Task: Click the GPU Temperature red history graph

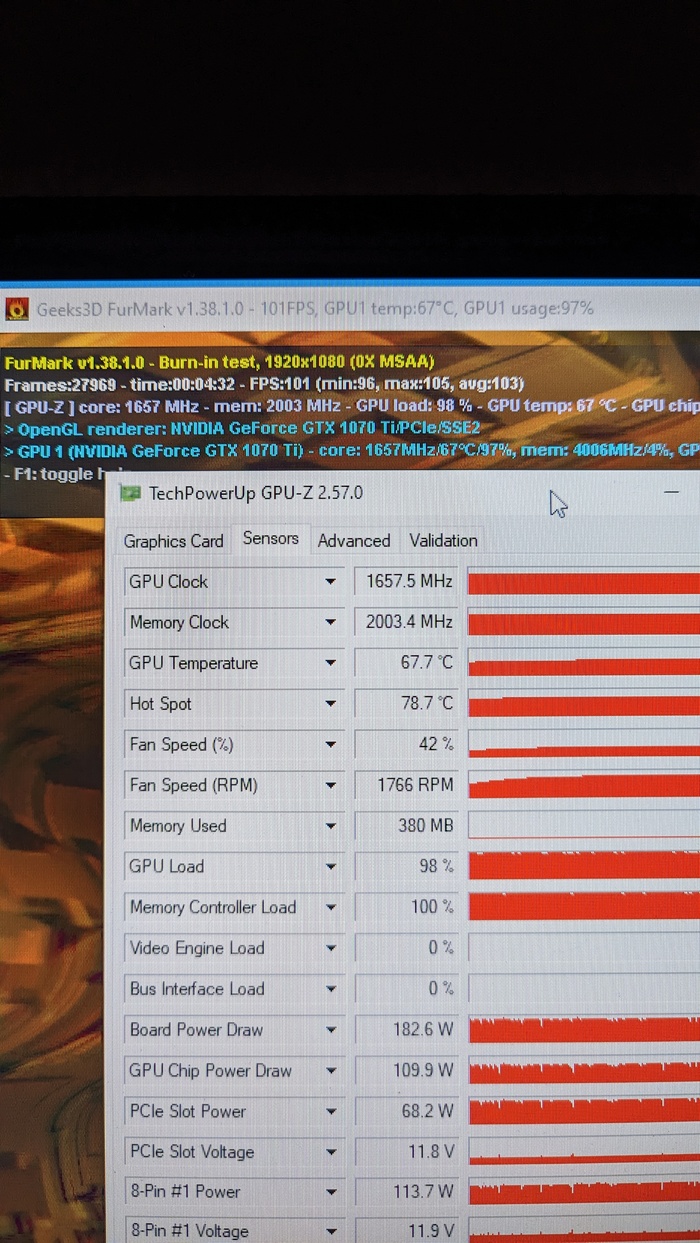Action: 583,664
